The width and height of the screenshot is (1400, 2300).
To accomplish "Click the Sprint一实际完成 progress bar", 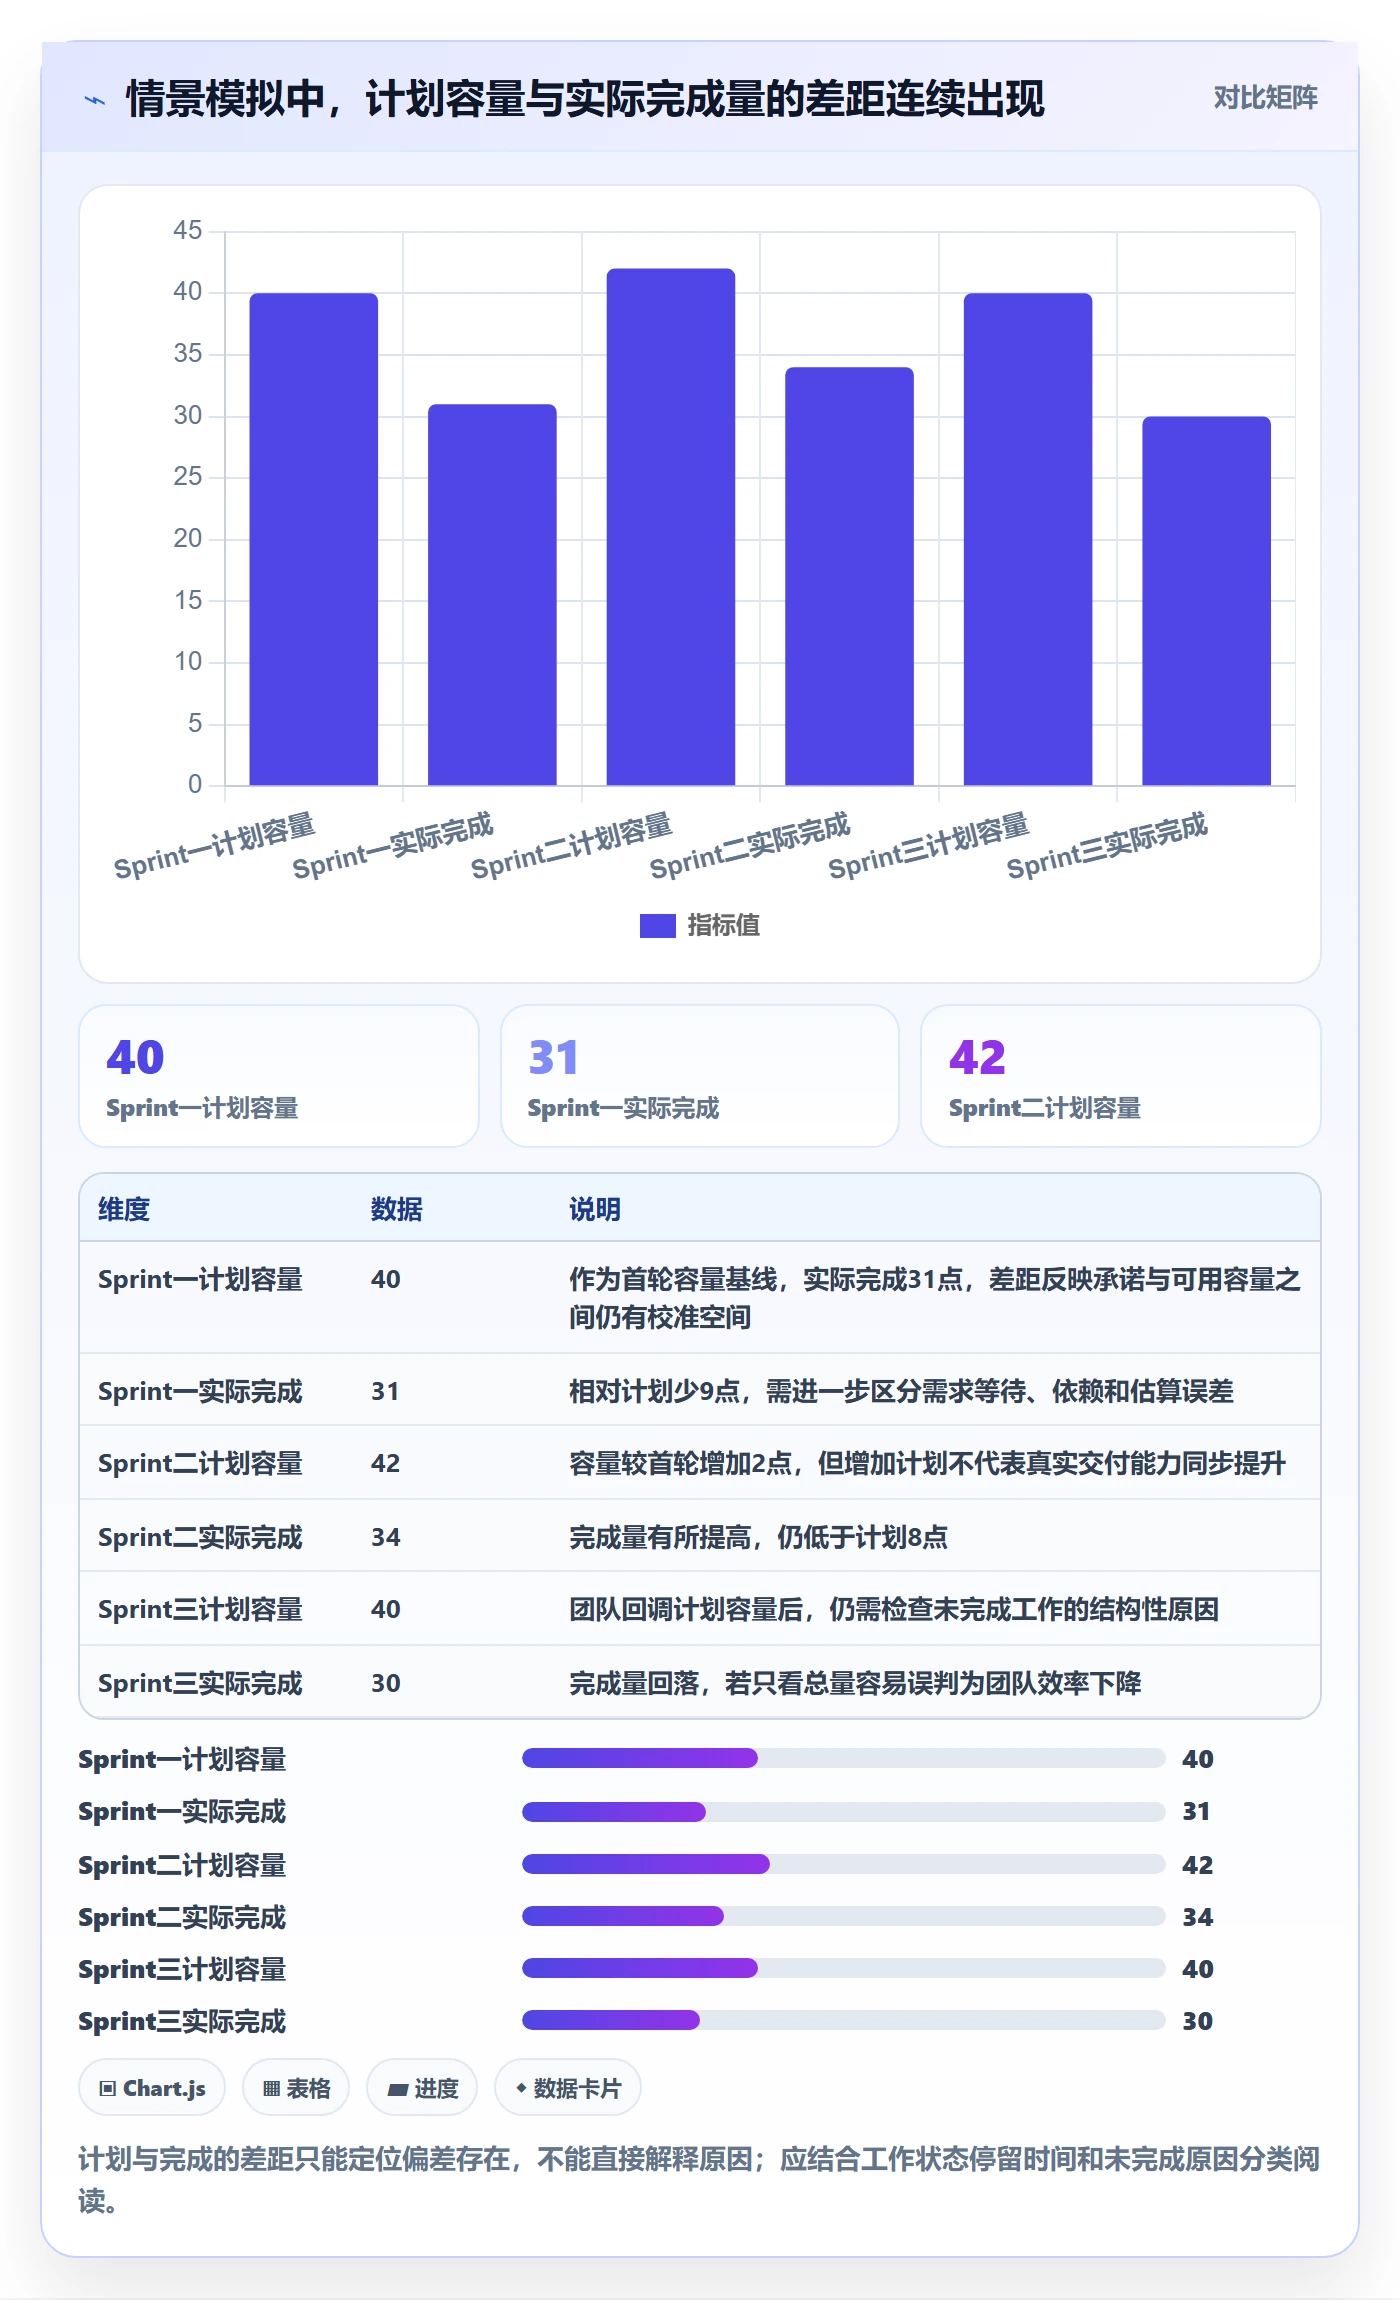I will (843, 1811).
